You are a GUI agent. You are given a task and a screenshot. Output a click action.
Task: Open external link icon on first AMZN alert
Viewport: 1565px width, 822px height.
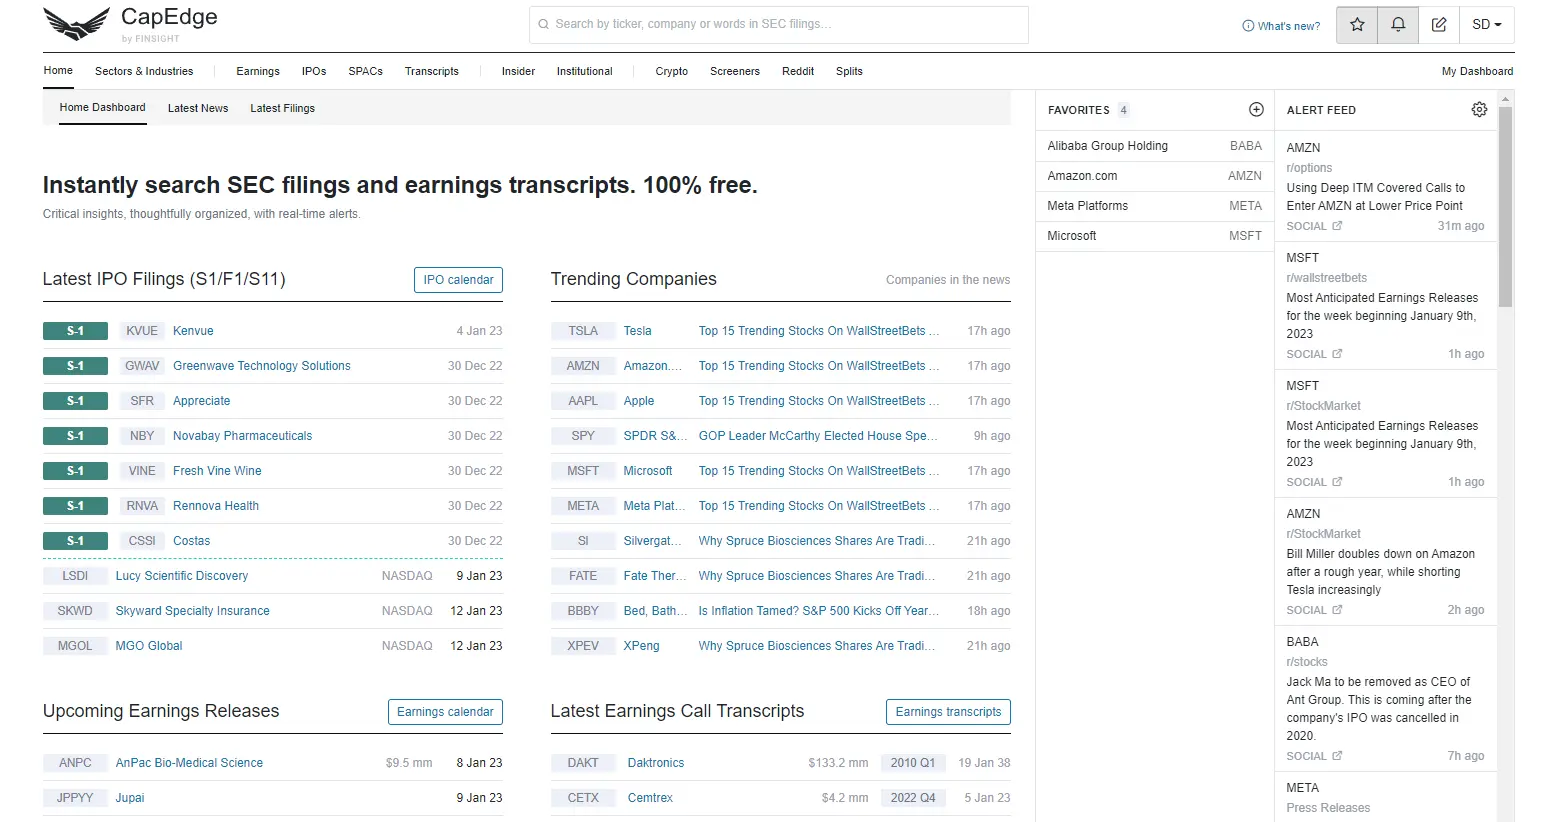1337,226
